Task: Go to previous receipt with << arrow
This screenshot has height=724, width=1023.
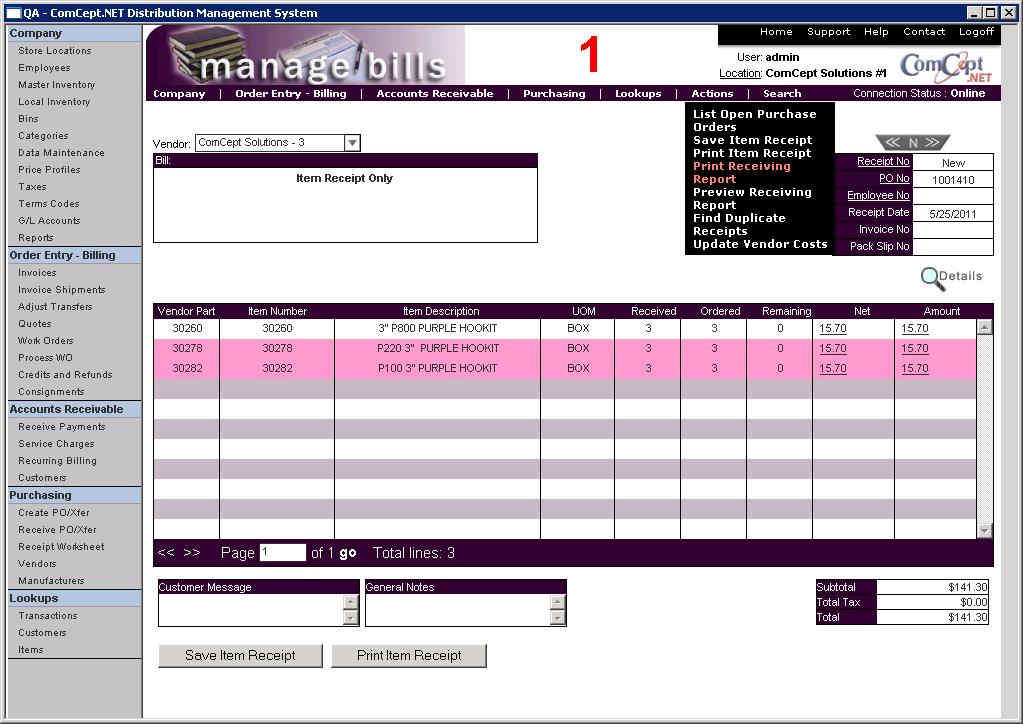Action: tap(892, 143)
